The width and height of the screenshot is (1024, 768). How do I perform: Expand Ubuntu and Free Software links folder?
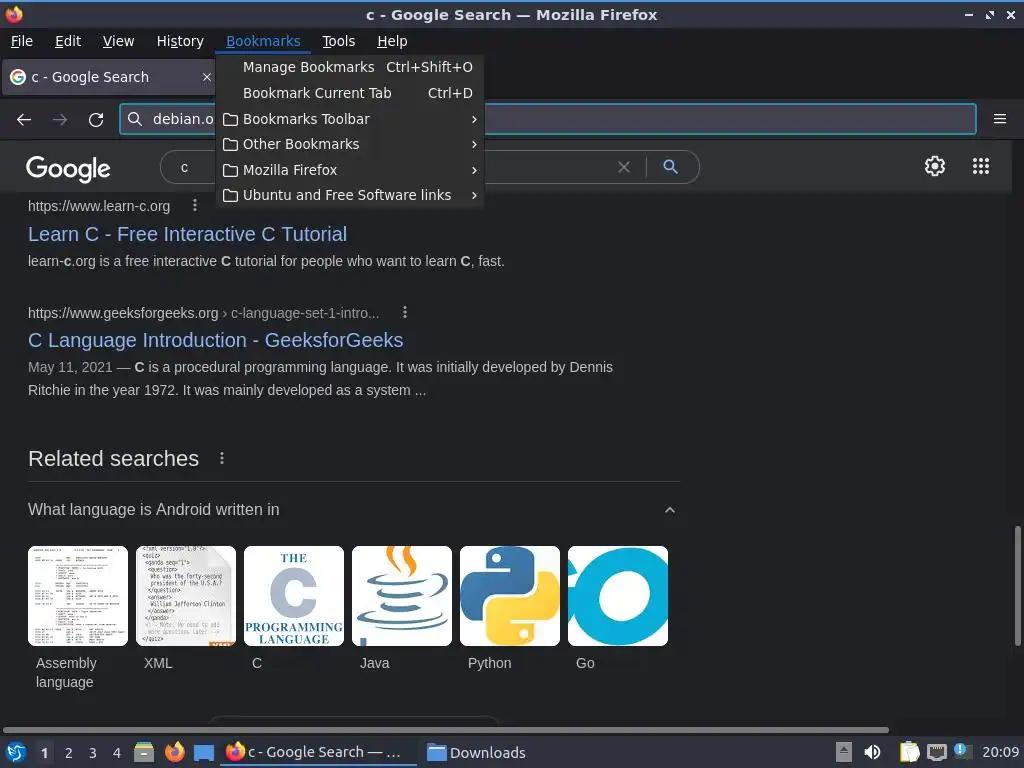coord(349,195)
